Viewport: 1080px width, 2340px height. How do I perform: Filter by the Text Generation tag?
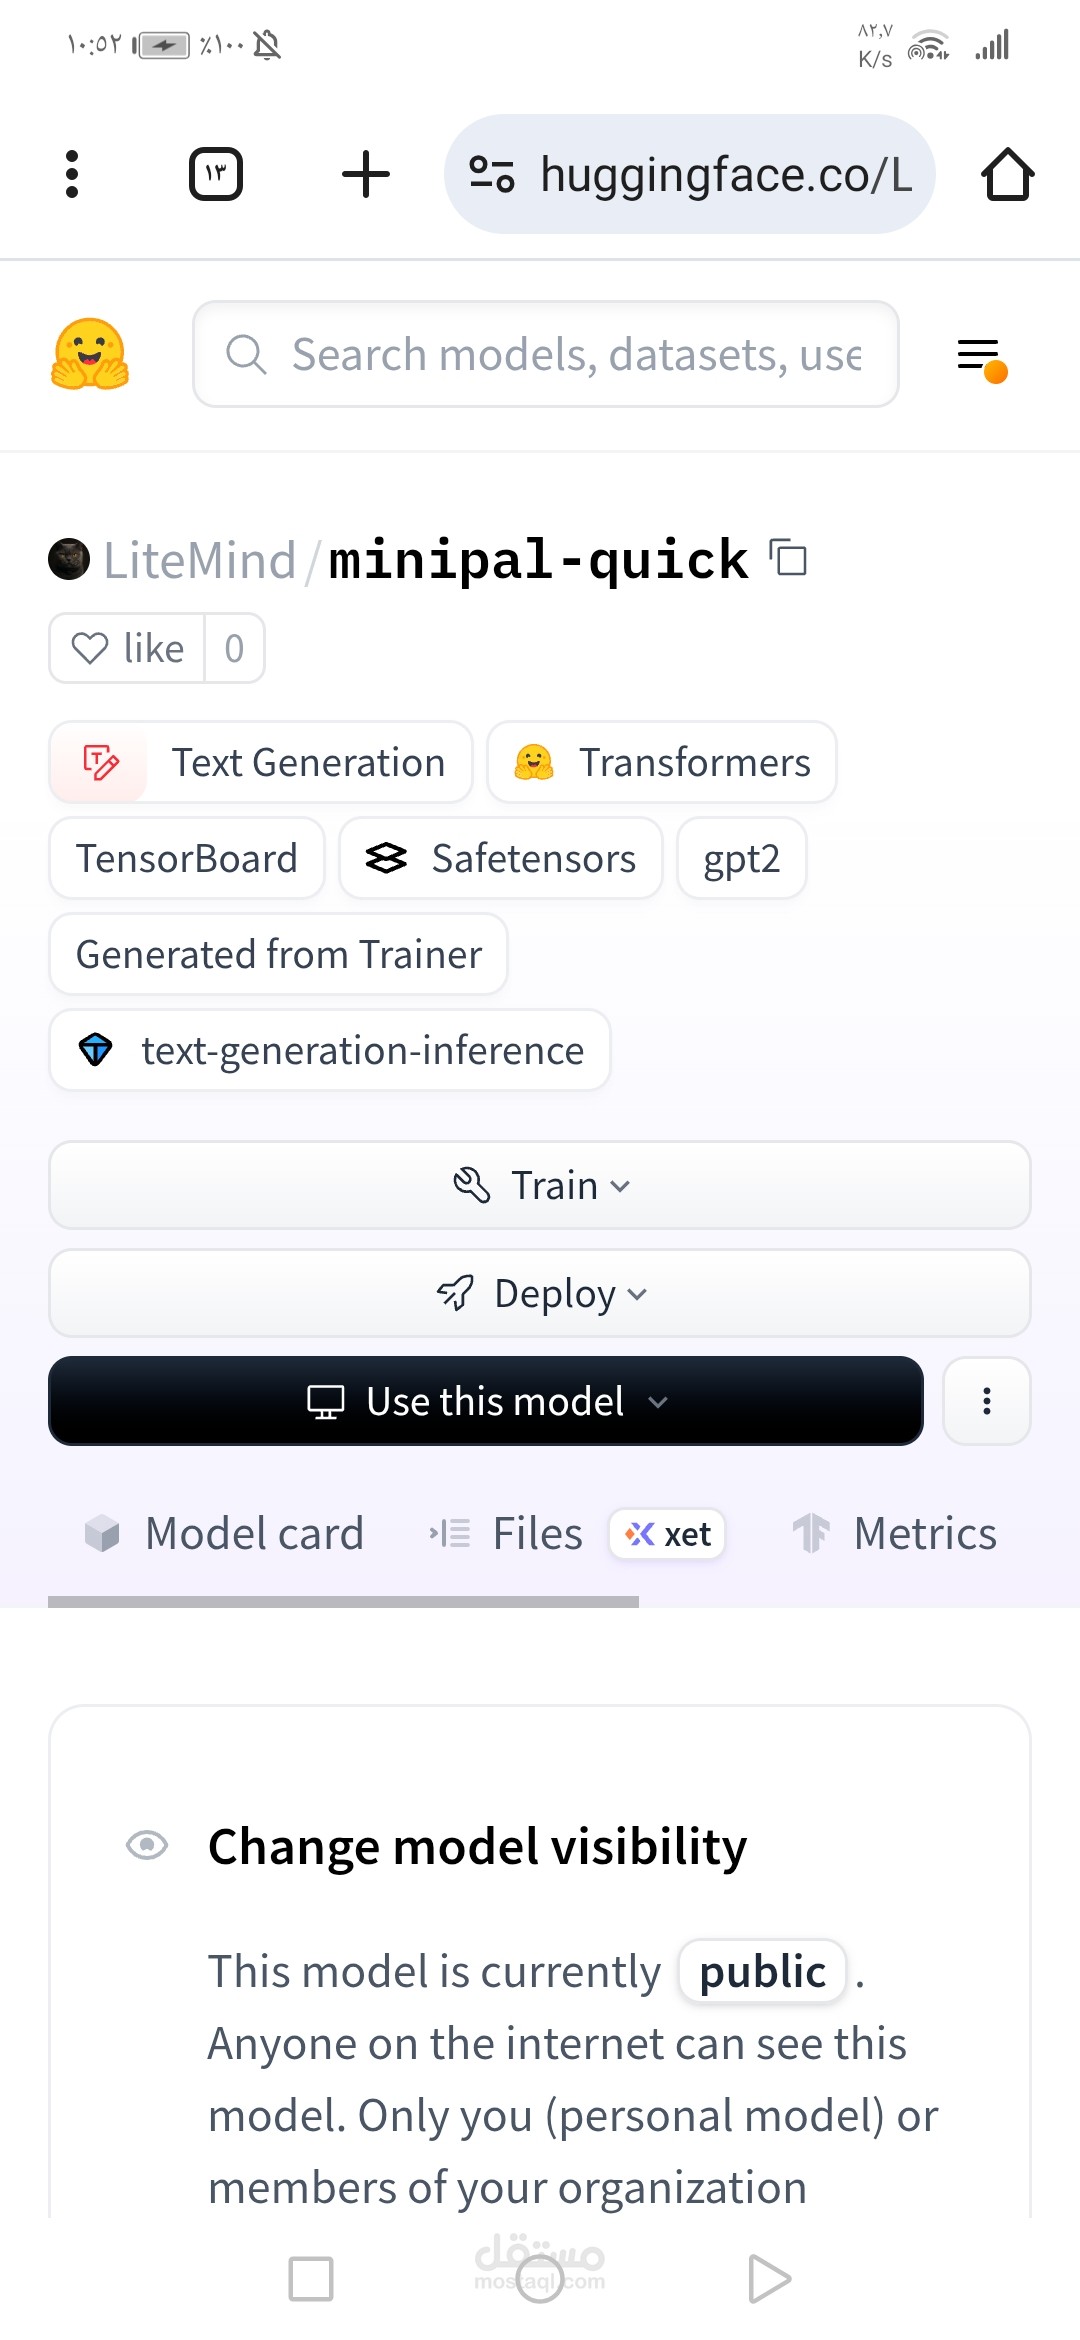click(261, 762)
